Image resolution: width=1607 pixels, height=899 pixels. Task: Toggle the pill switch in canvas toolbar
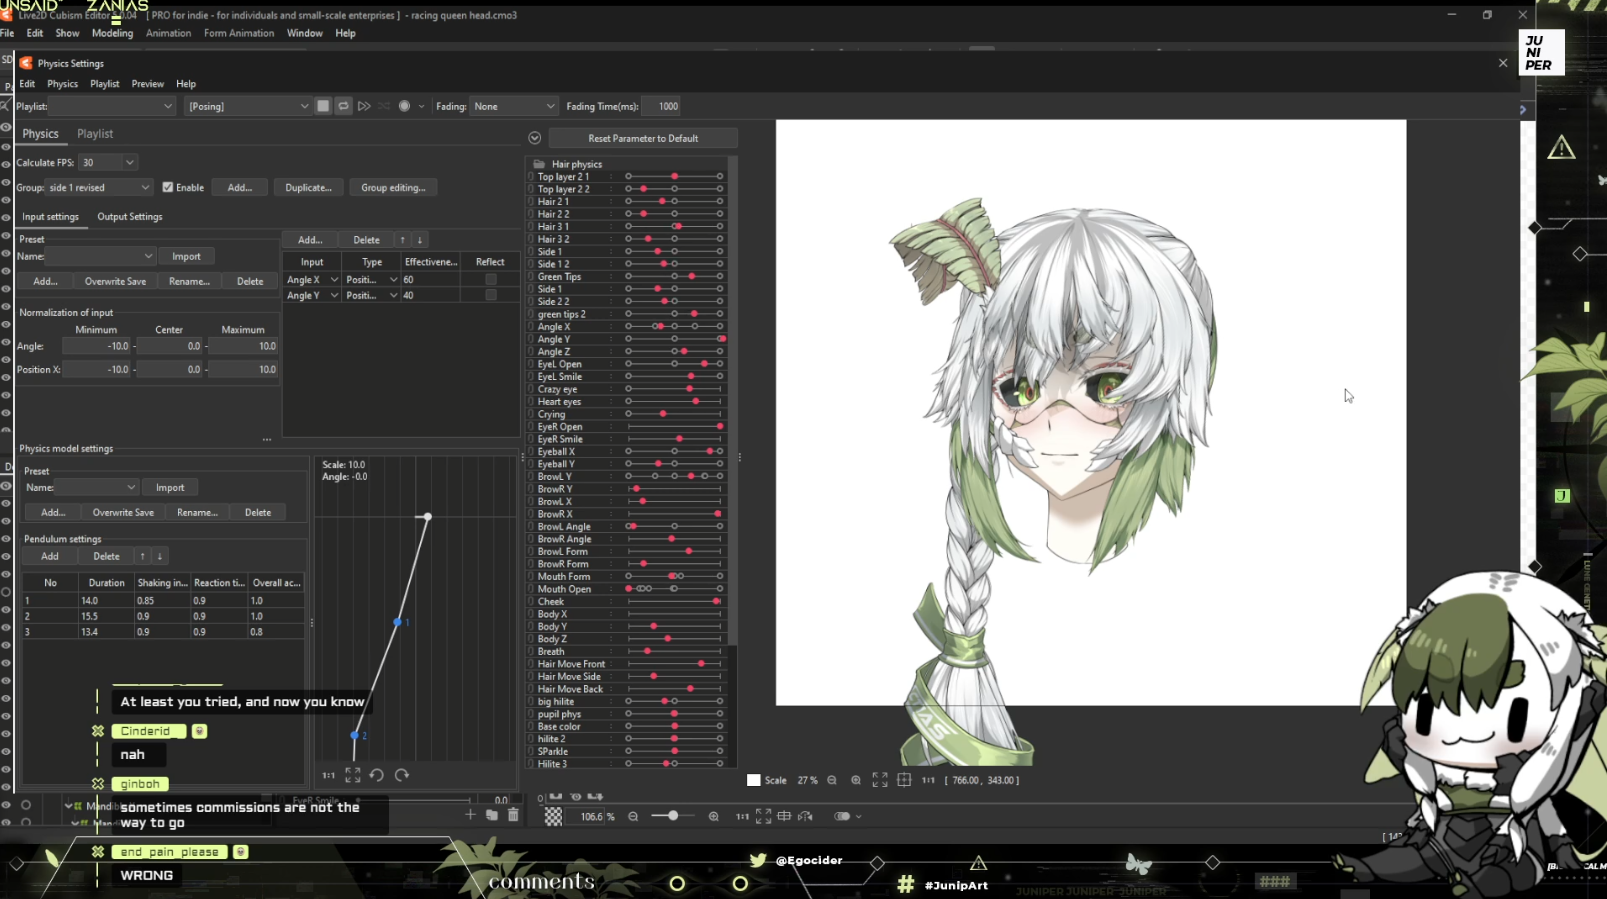(842, 816)
